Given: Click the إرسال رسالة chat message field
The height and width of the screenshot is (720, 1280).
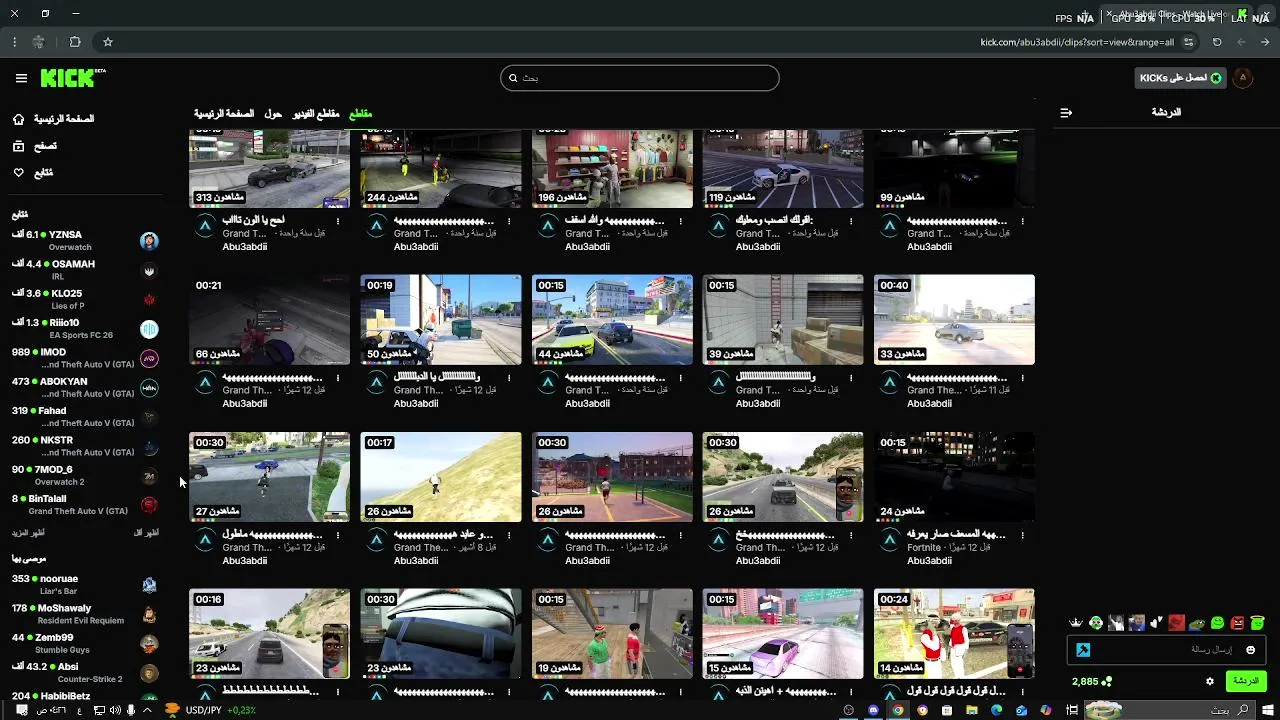Looking at the screenshot, I should (x=1167, y=650).
